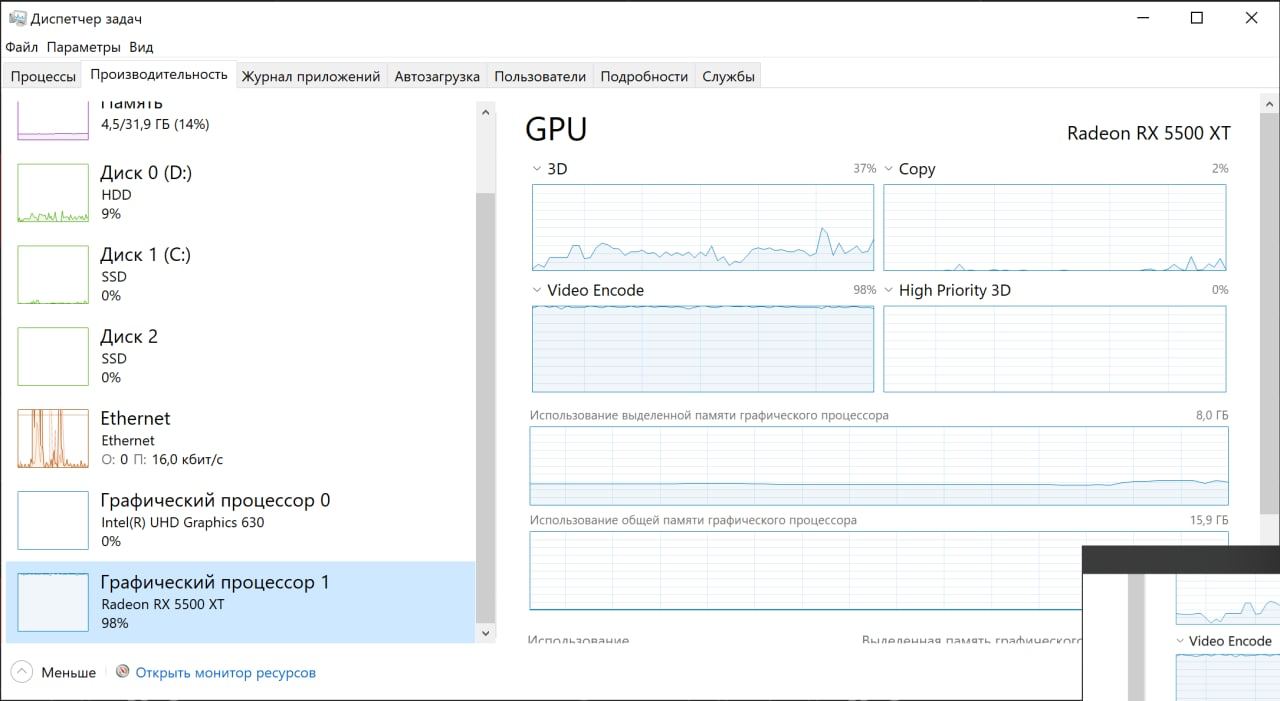This screenshot has height=701, width=1280.
Task: Switch to the Процессы tab
Action: pyautogui.click(x=43, y=76)
